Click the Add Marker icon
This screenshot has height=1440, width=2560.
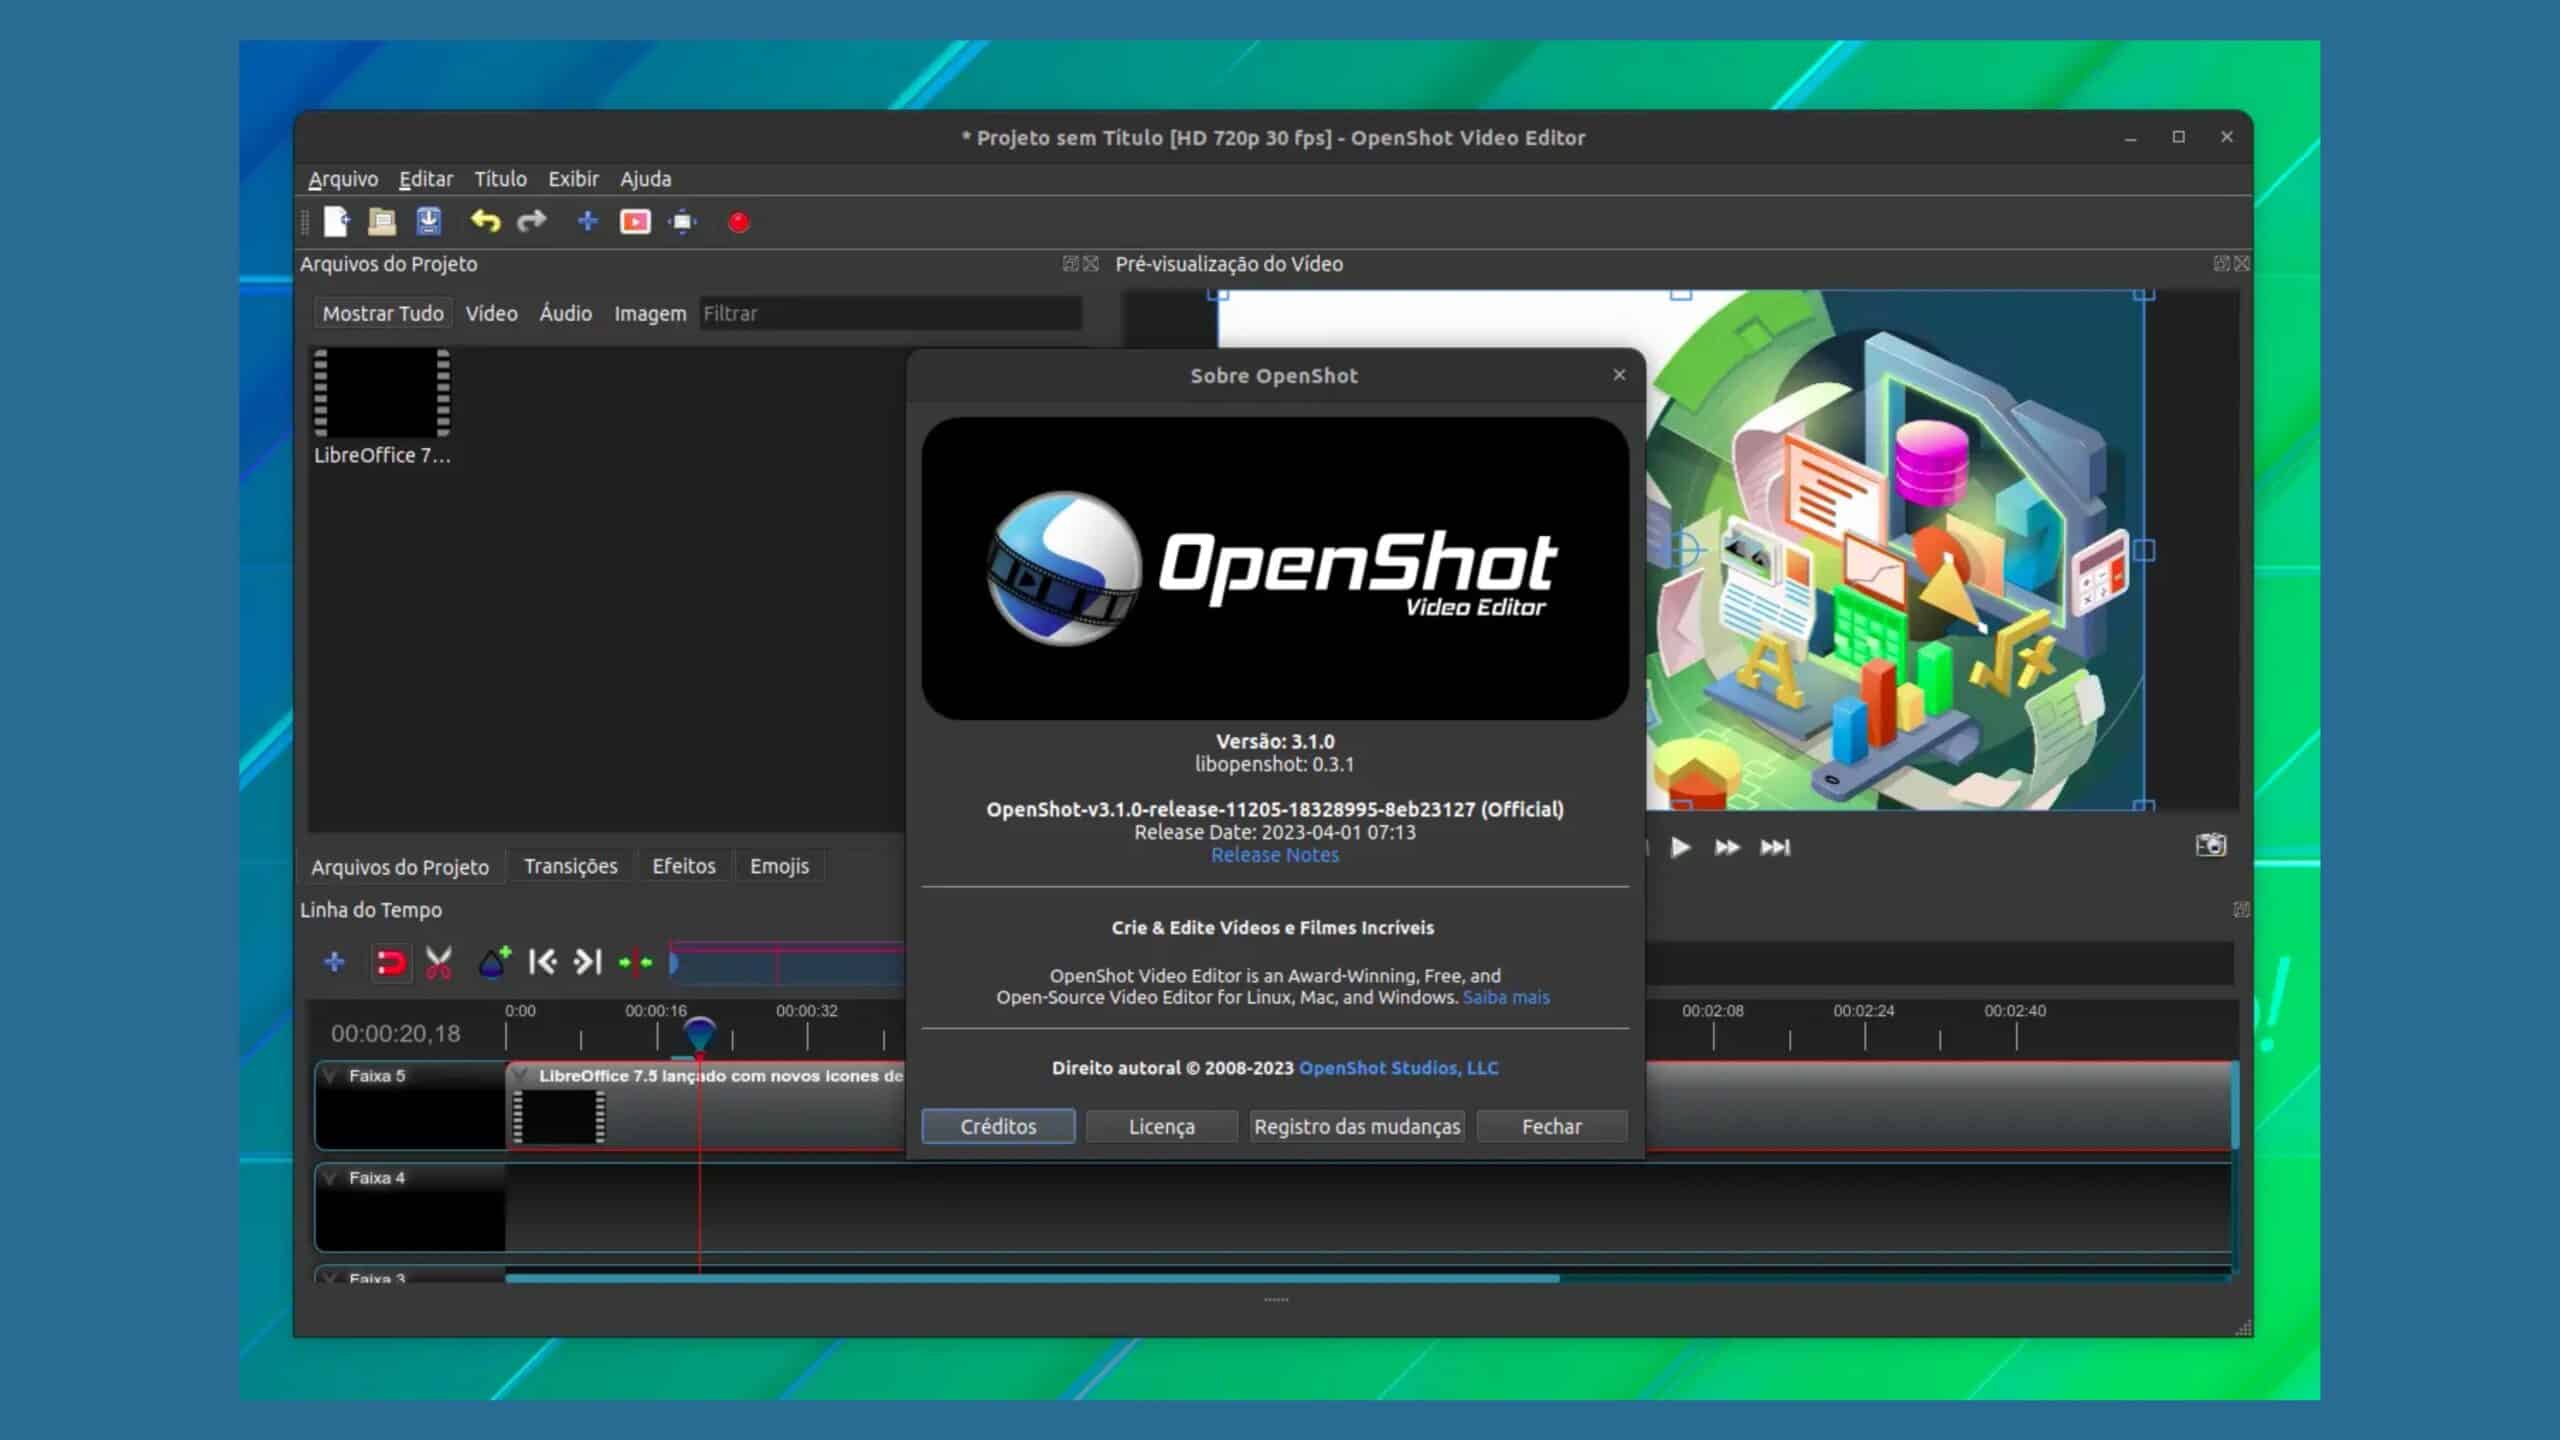494,962
